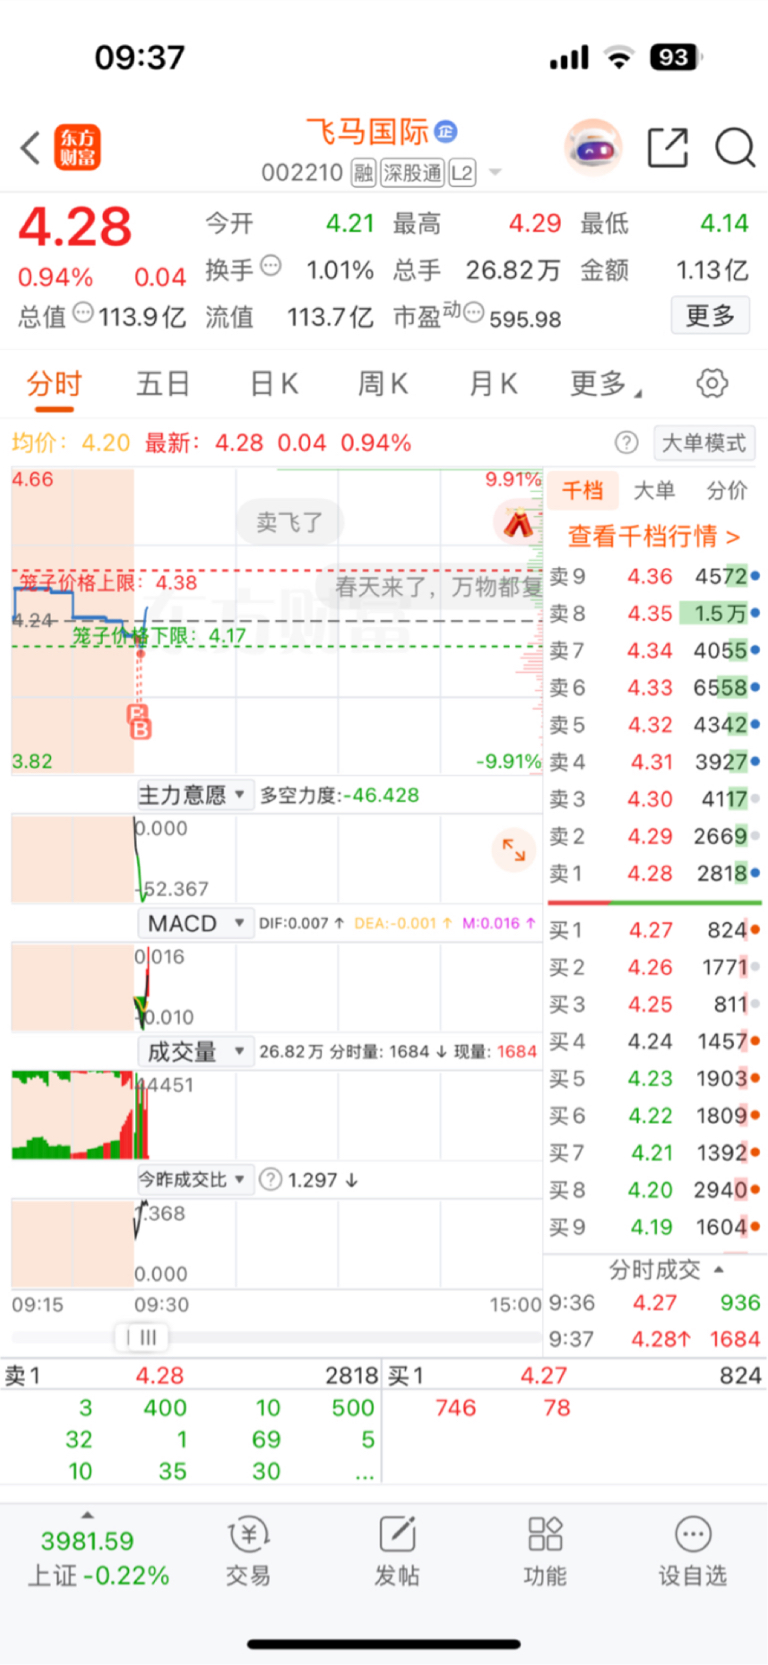Open the 东方财富 orange logo
Image resolution: width=768 pixels, height=1665 pixels.
tap(77, 148)
